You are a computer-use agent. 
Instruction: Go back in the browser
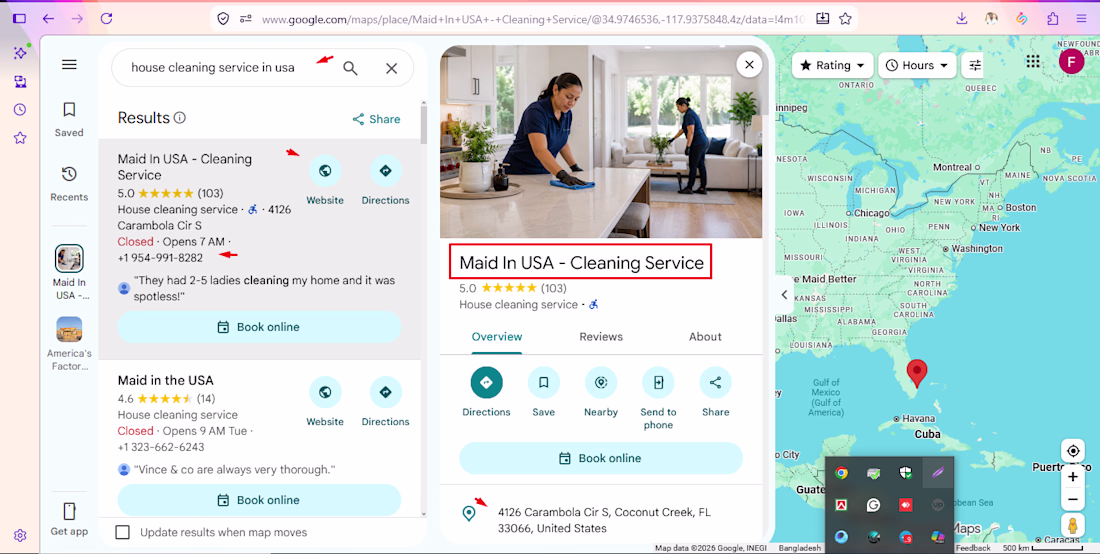[48, 19]
